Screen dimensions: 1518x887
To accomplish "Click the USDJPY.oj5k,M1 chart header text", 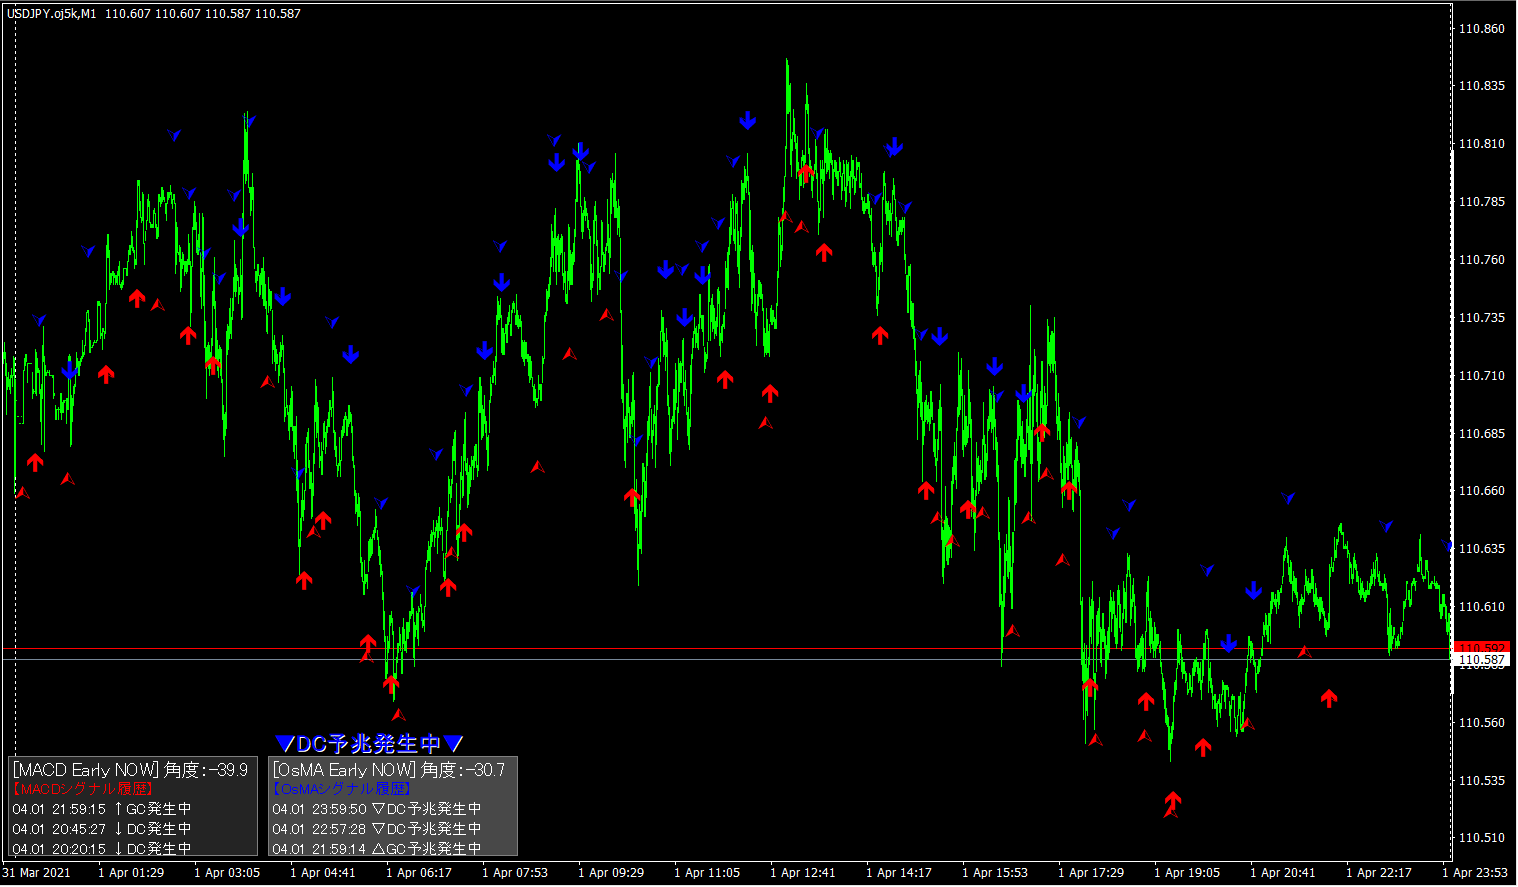I will pyautogui.click(x=52, y=14).
